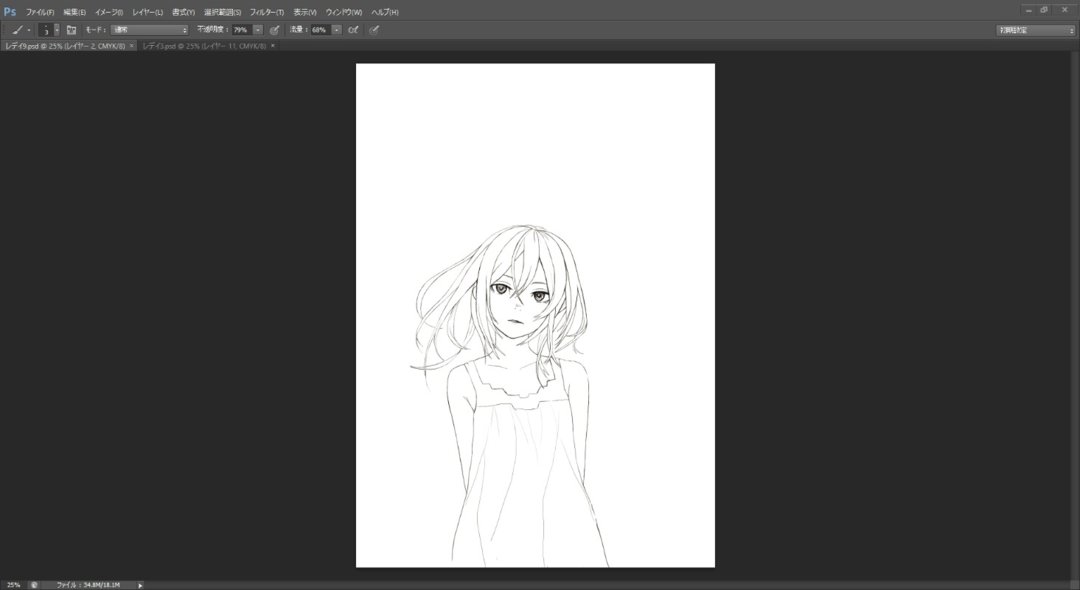Open the brush preset picker dropdown arrow
Viewport: 1080px width, 590px height.
tap(56, 30)
